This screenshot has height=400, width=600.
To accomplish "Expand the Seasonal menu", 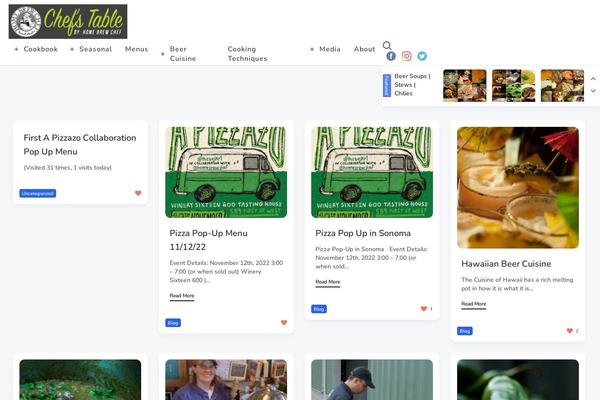I will [96, 49].
